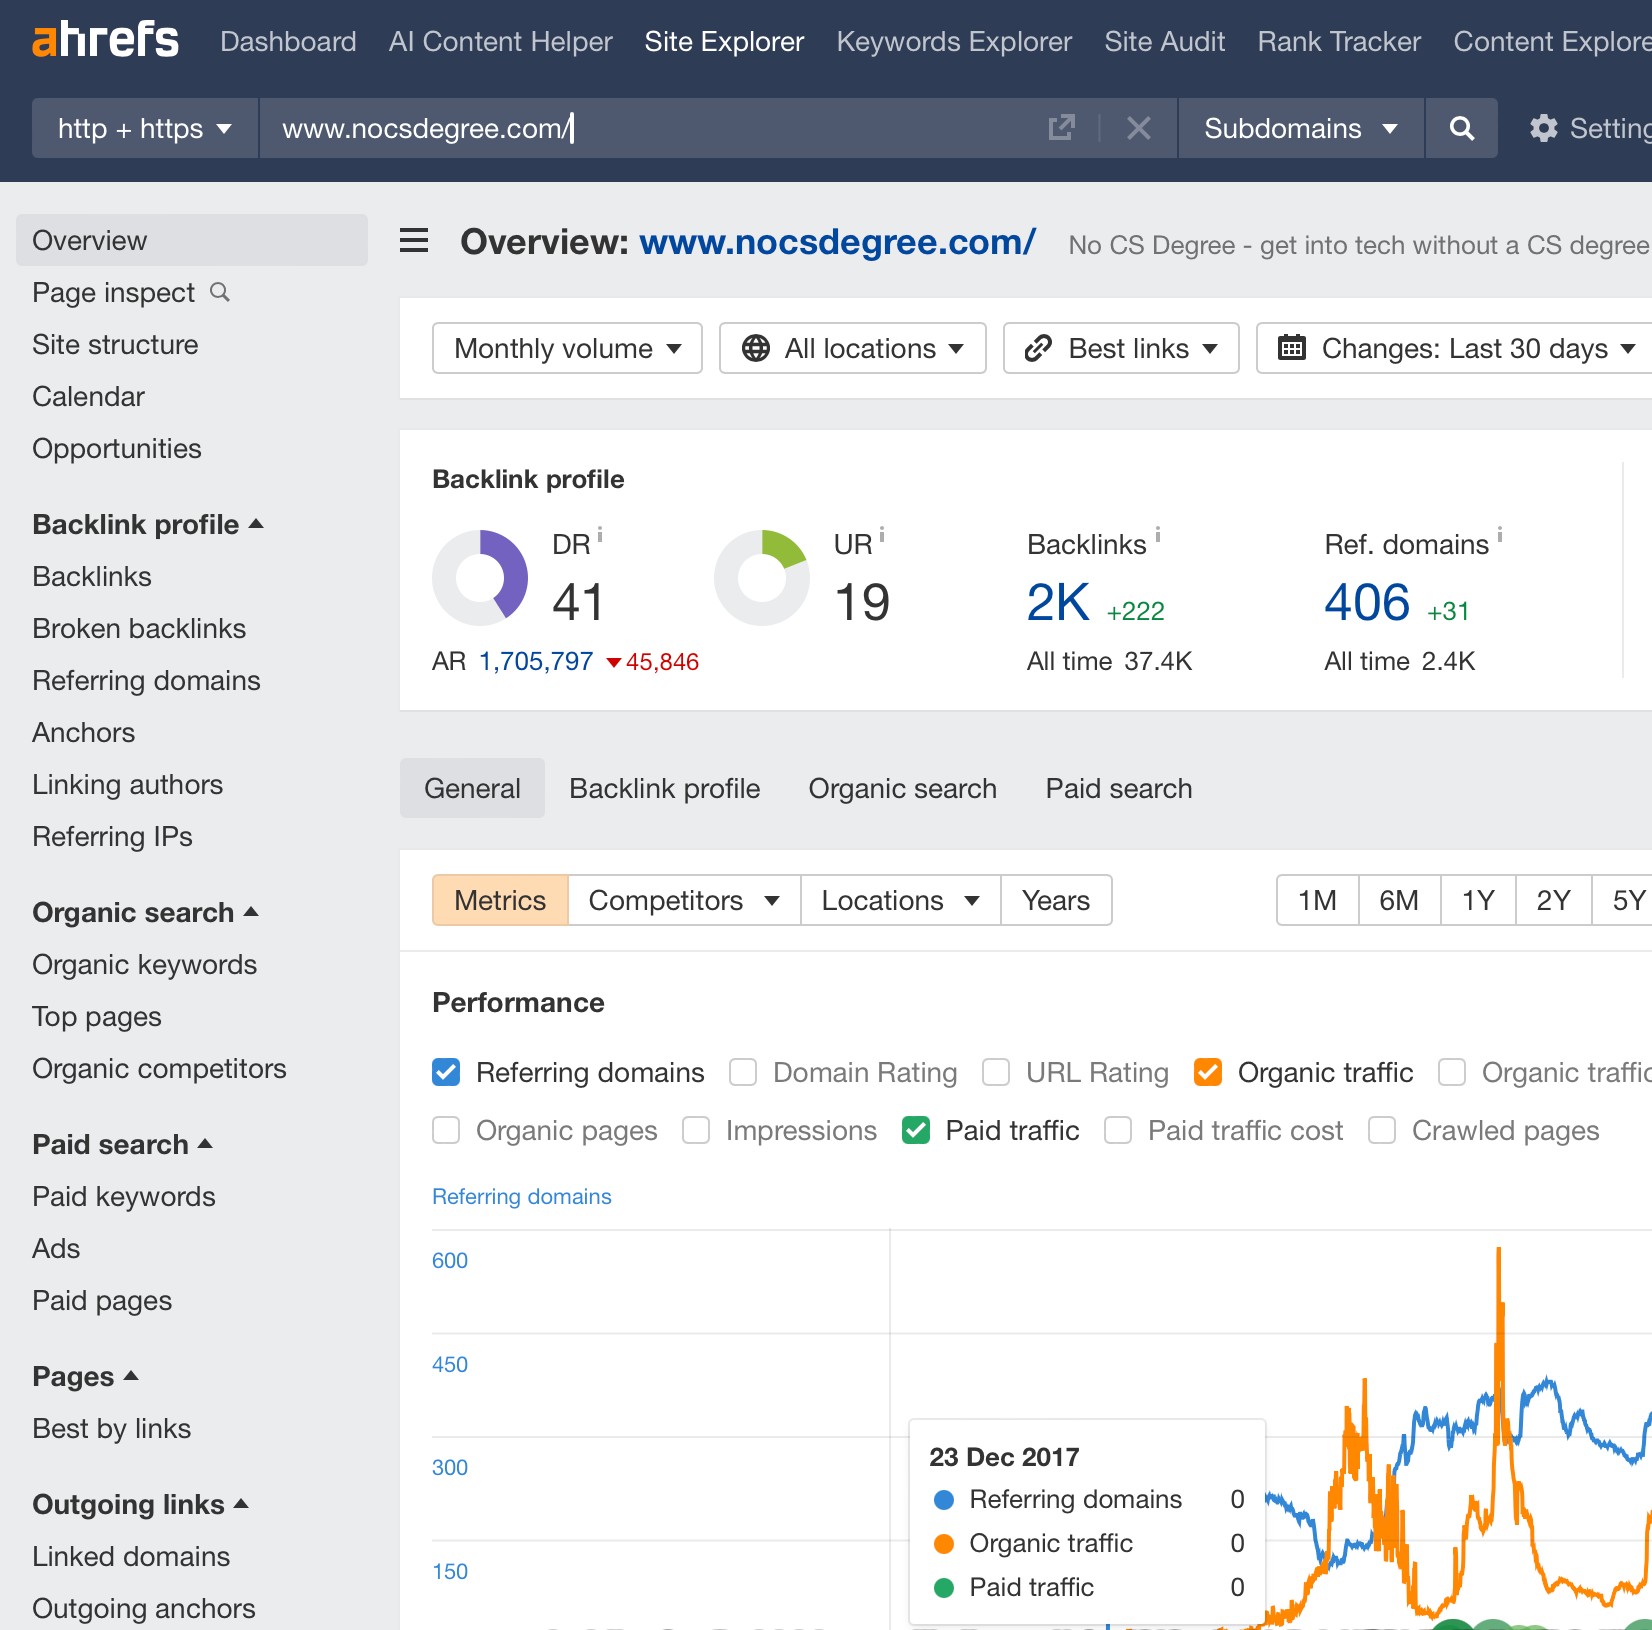Switch to the Organic search tab

pos(901,788)
